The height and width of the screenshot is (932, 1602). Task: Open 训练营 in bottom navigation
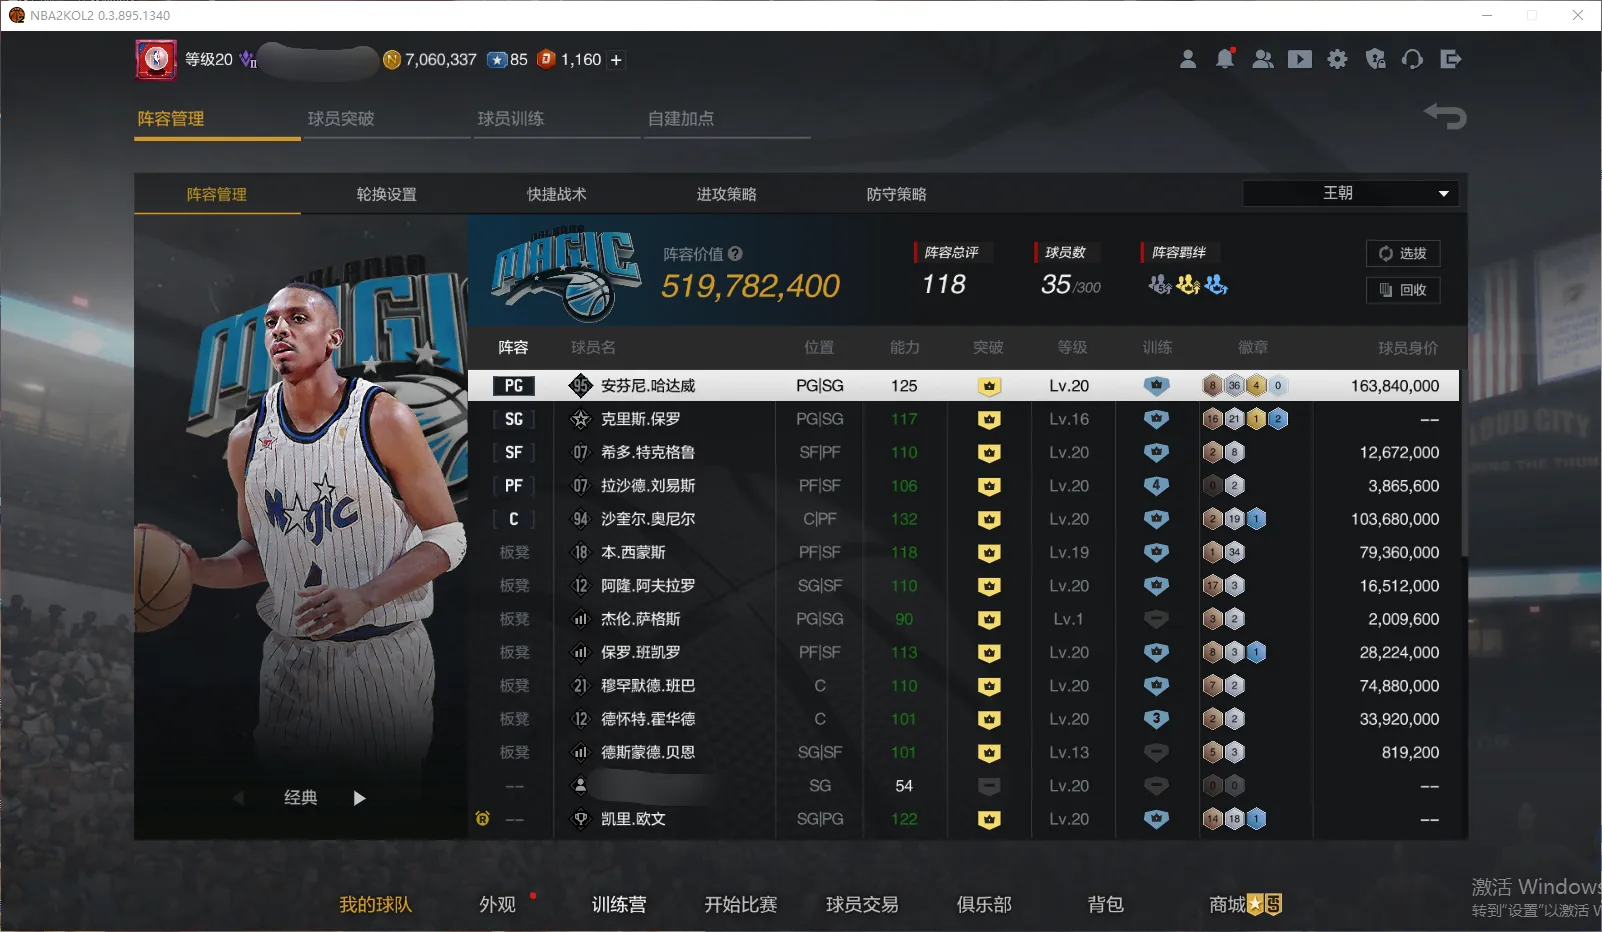[x=619, y=905]
